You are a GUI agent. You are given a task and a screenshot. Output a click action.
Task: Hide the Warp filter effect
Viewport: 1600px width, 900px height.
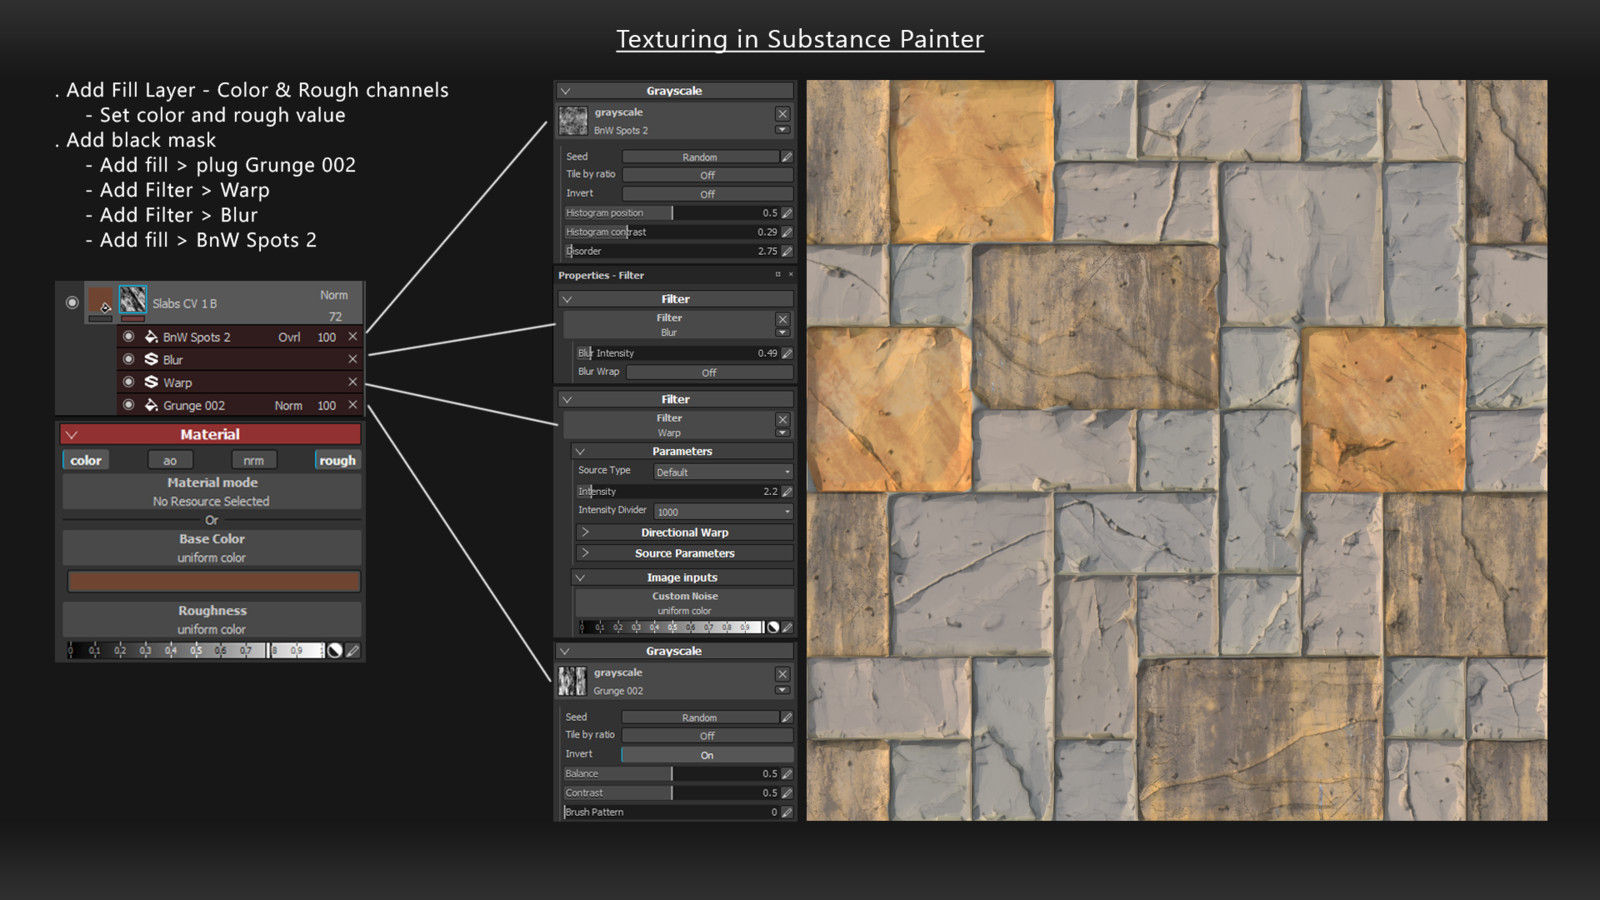(x=128, y=382)
